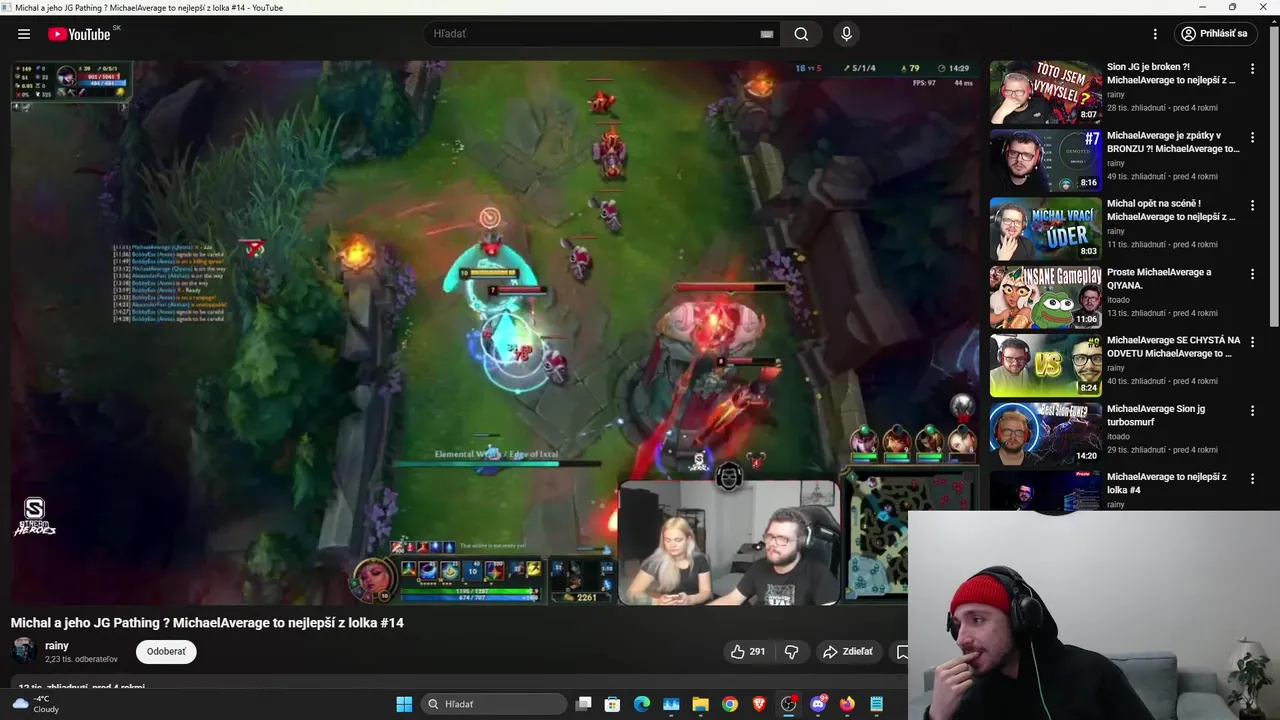1280x720 pixels.
Task: Go to the YouTube home logo
Action: [79, 34]
